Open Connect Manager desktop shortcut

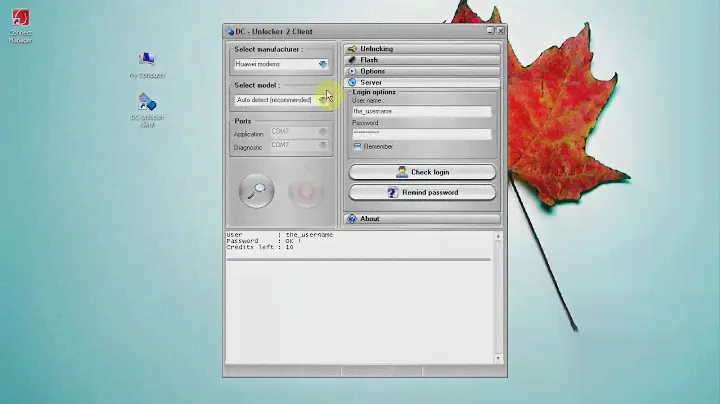tap(19, 19)
